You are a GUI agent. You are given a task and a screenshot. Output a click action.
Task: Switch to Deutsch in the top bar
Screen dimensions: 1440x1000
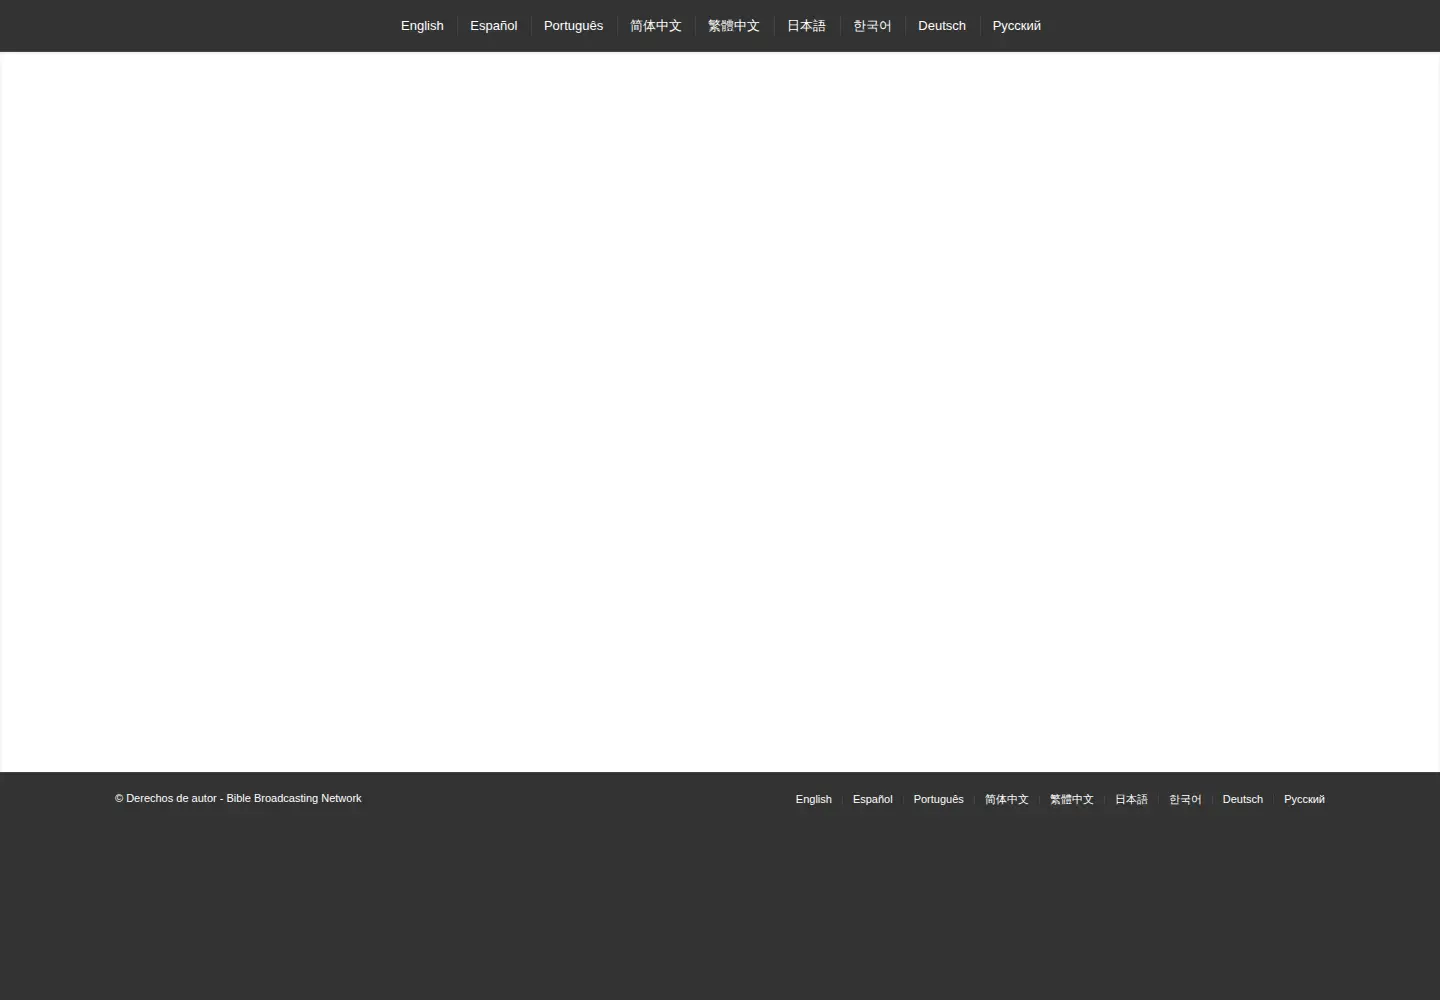point(942,26)
